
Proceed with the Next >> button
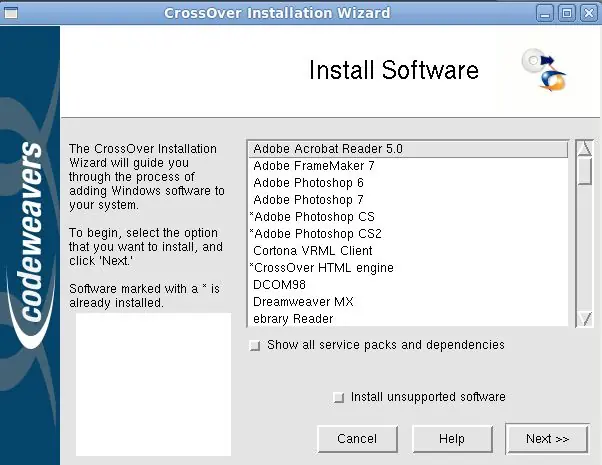547,439
